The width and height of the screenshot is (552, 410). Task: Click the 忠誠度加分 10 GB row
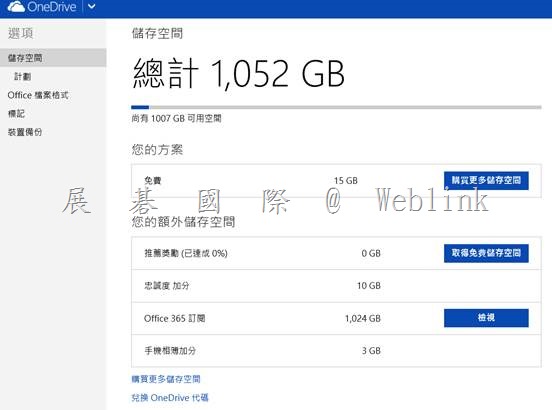tap(336, 286)
